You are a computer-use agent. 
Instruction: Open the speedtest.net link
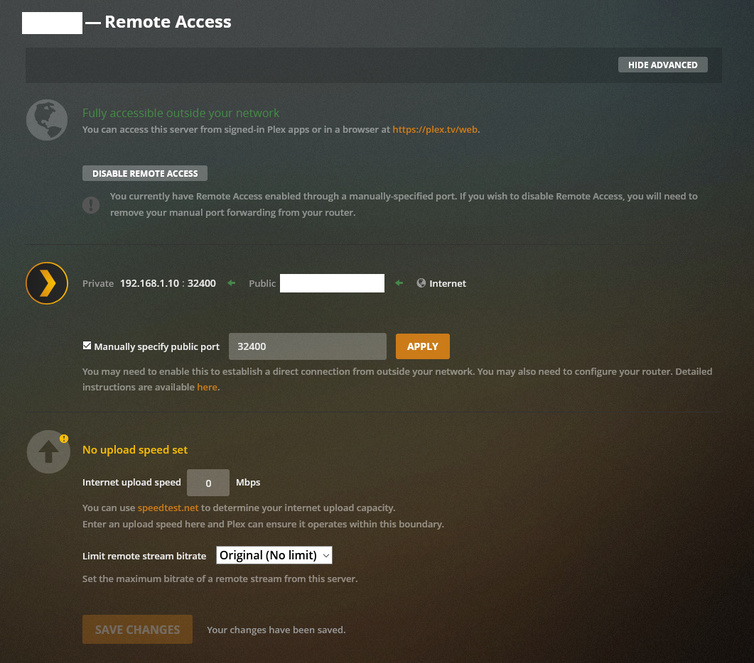click(x=168, y=508)
